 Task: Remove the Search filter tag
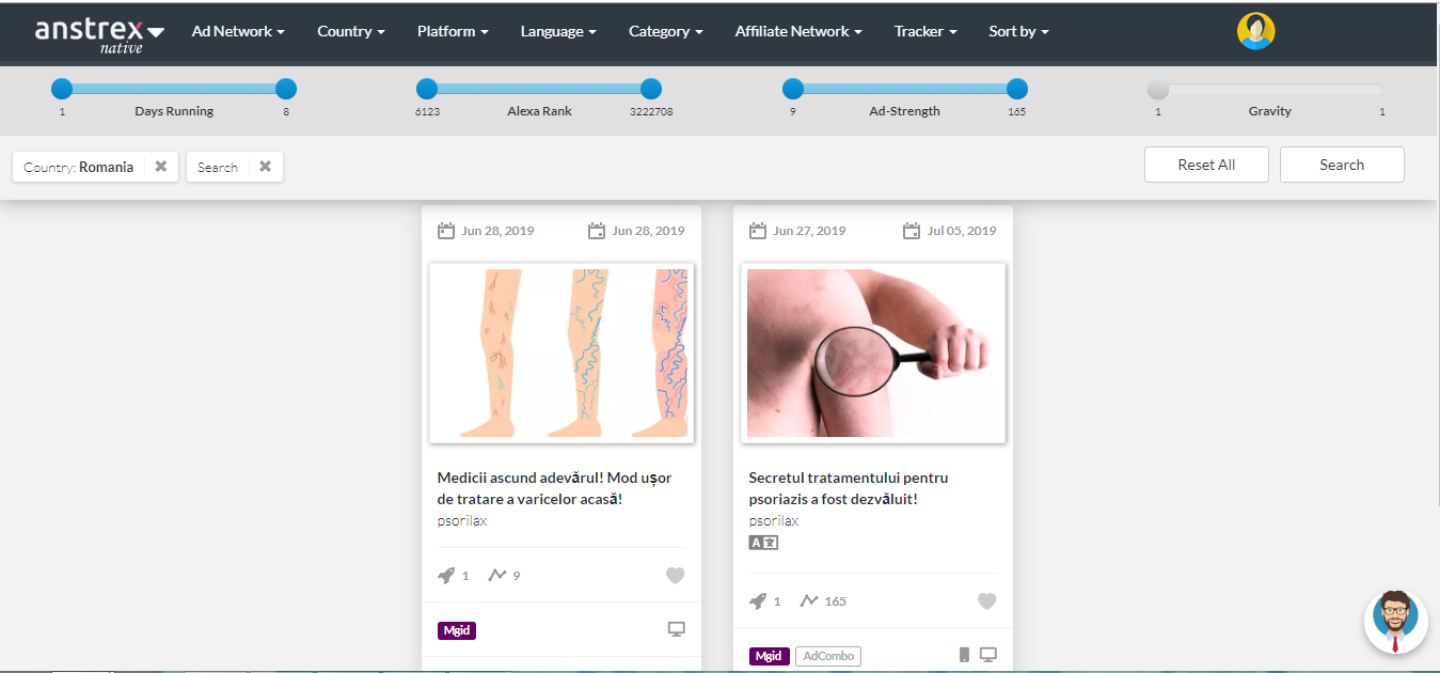click(265, 167)
